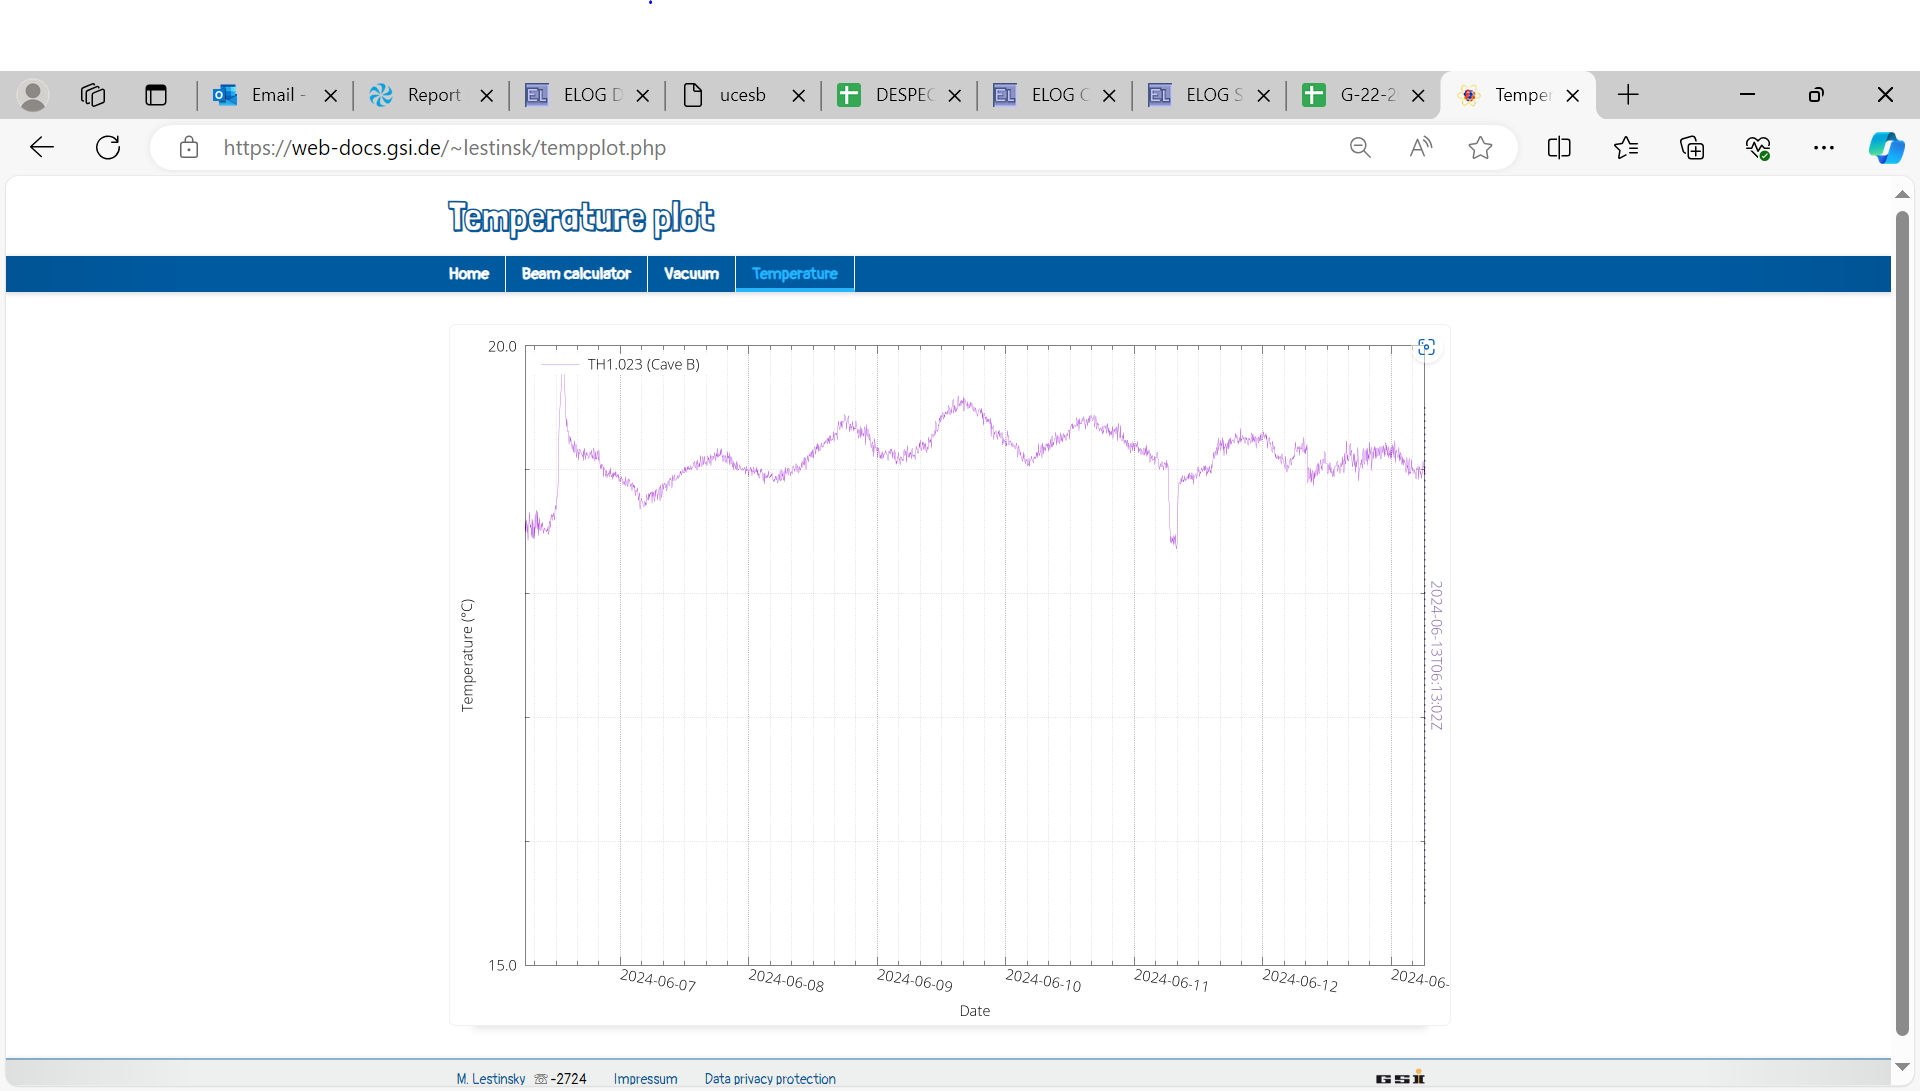The width and height of the screenshot is (1920, 1091).
Task: Open the browser profile avatar menu
Action: [33, 95]
